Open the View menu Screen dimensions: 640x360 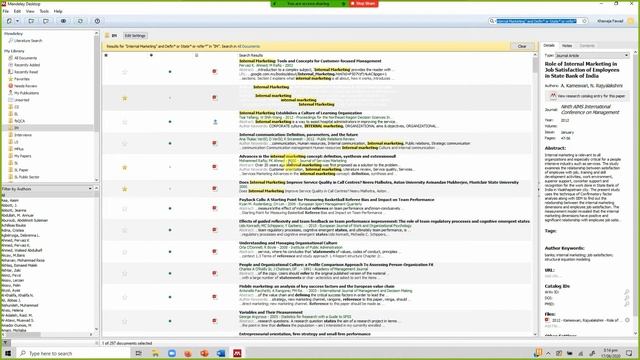click(x=30, y=11)
